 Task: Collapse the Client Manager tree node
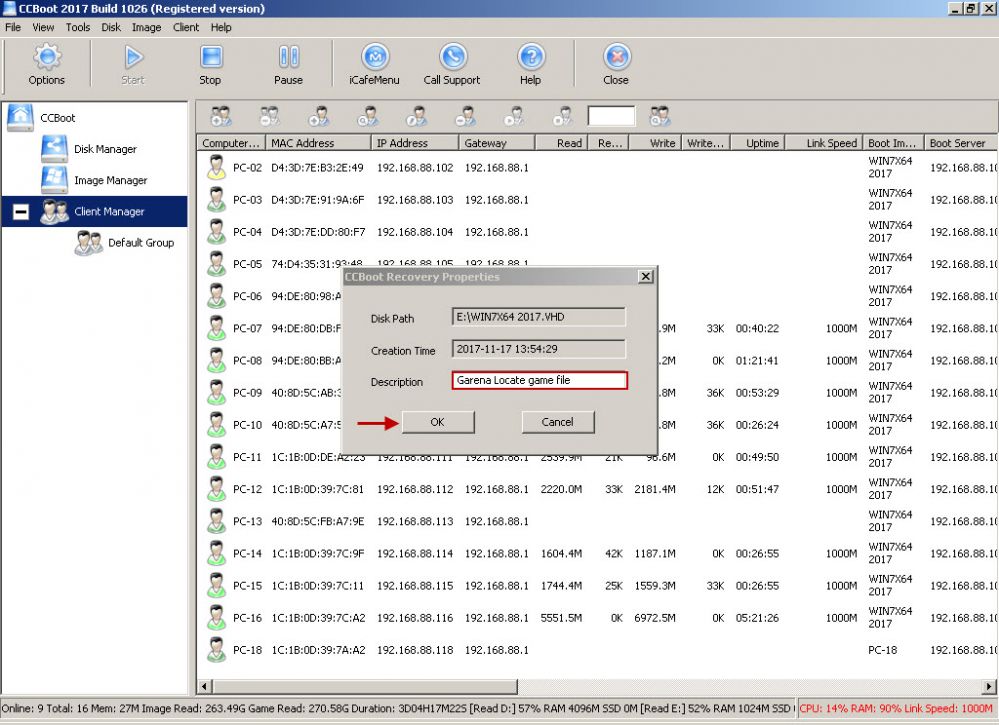pos(20,212)
